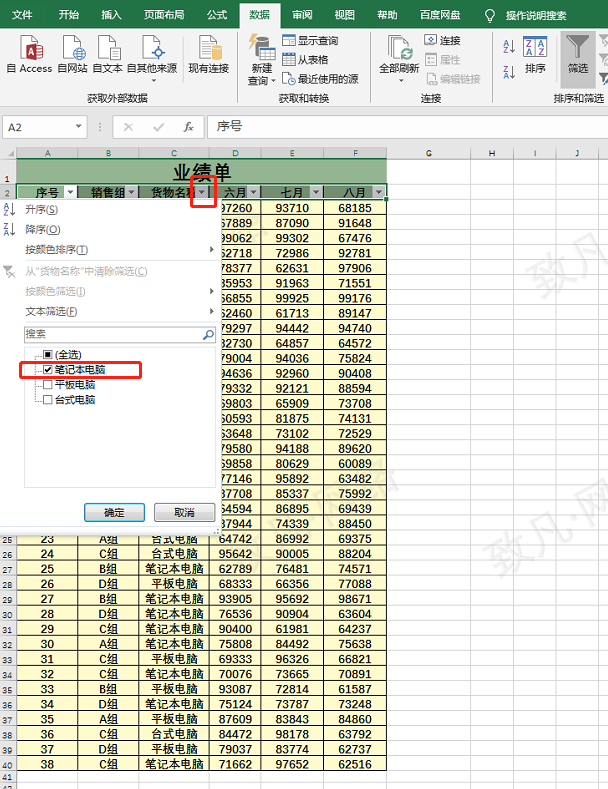
Task: Click the 操作说明搜索 search box
Action: pyautogui.click(x=536, y=16)
